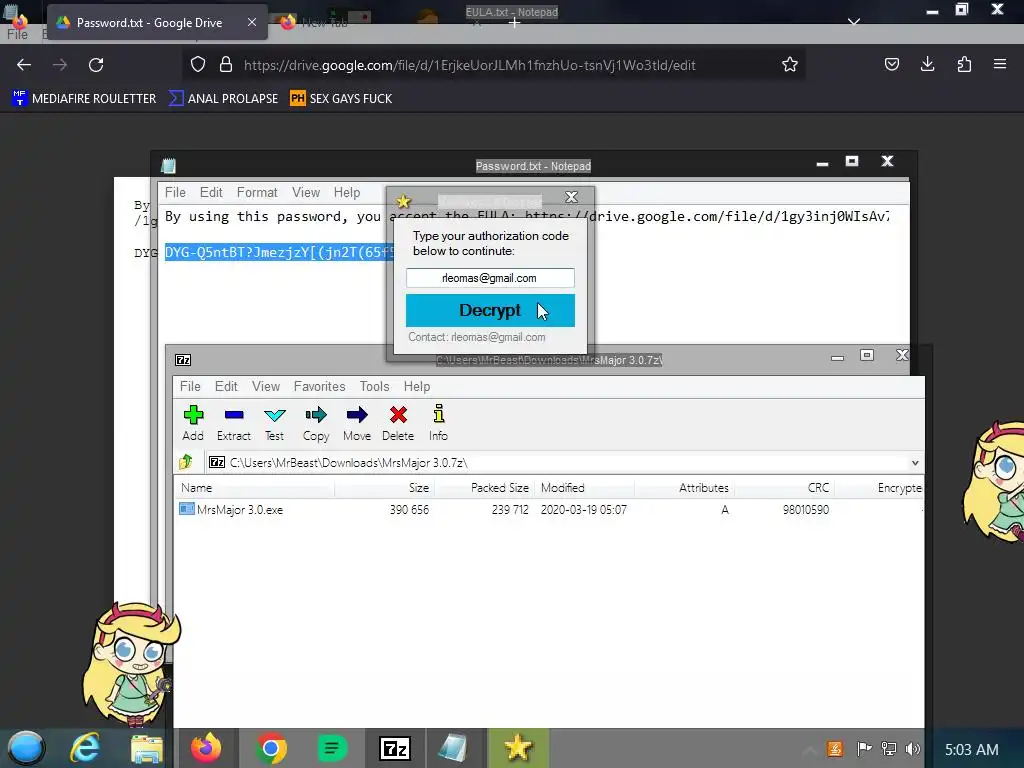Expand the 7-Zip address path dropdown
Image resolution: width=1024 pixels, height=768 pixels.
tap(915, 462)
